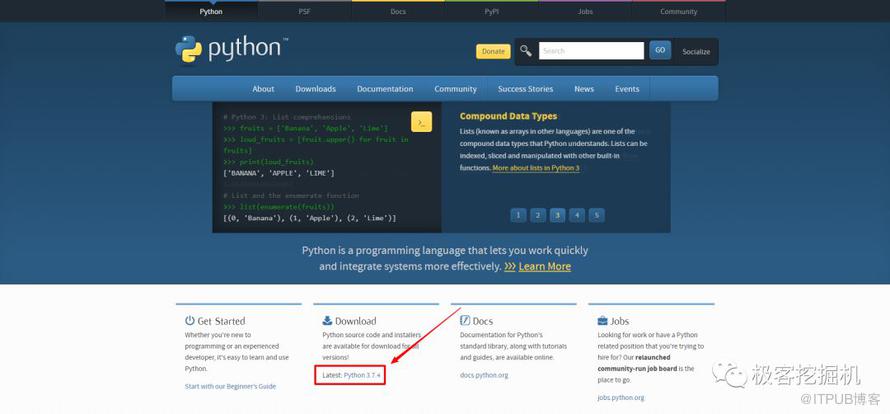Click the Jobs section heading
This screenshot has height=414, width=890.
[x=619, y=321]
